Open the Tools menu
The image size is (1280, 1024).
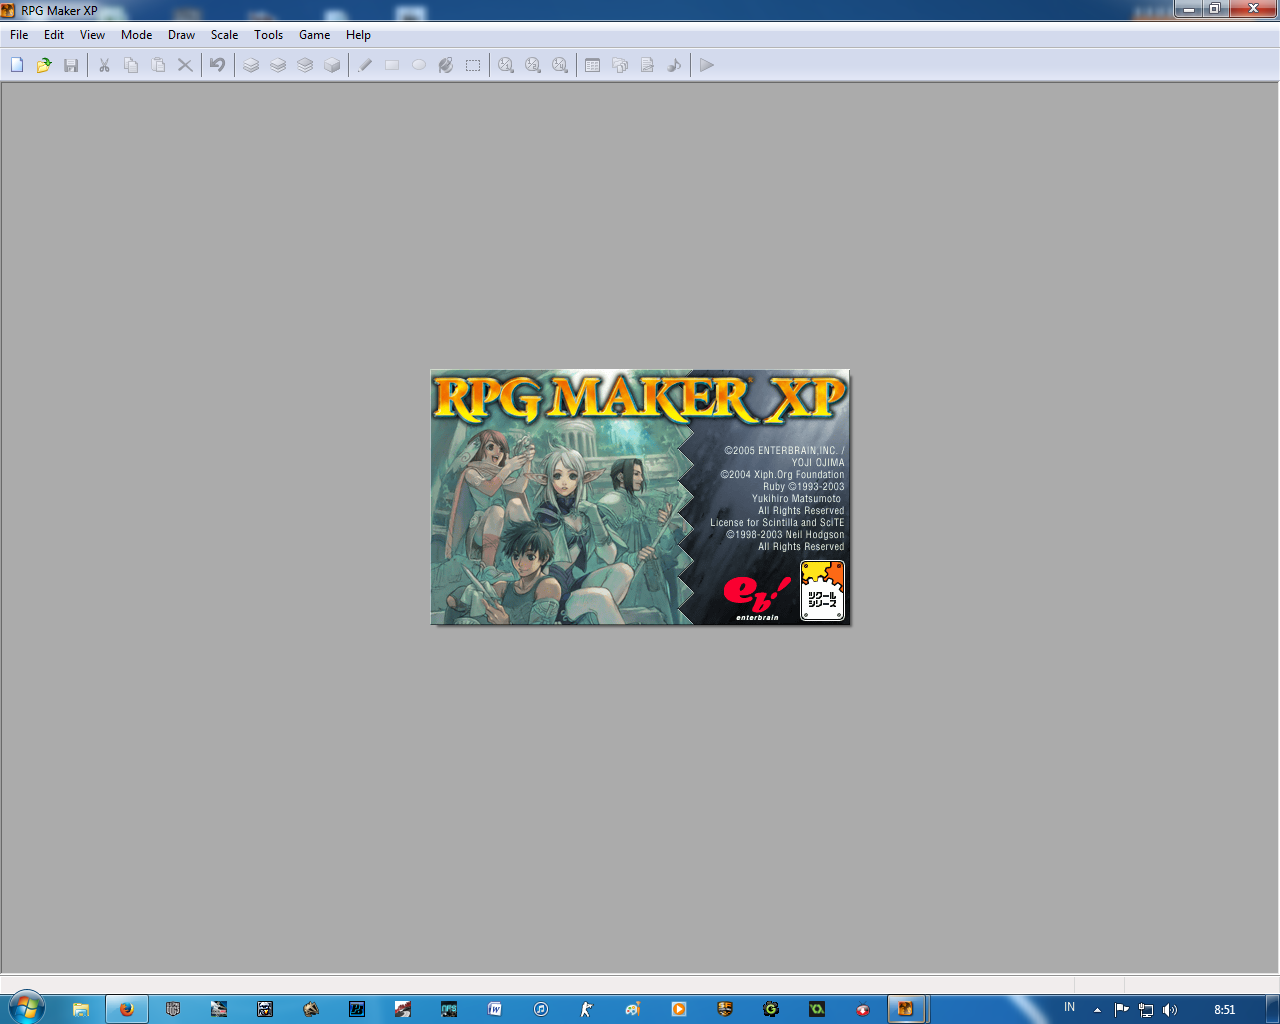[269, 35]
